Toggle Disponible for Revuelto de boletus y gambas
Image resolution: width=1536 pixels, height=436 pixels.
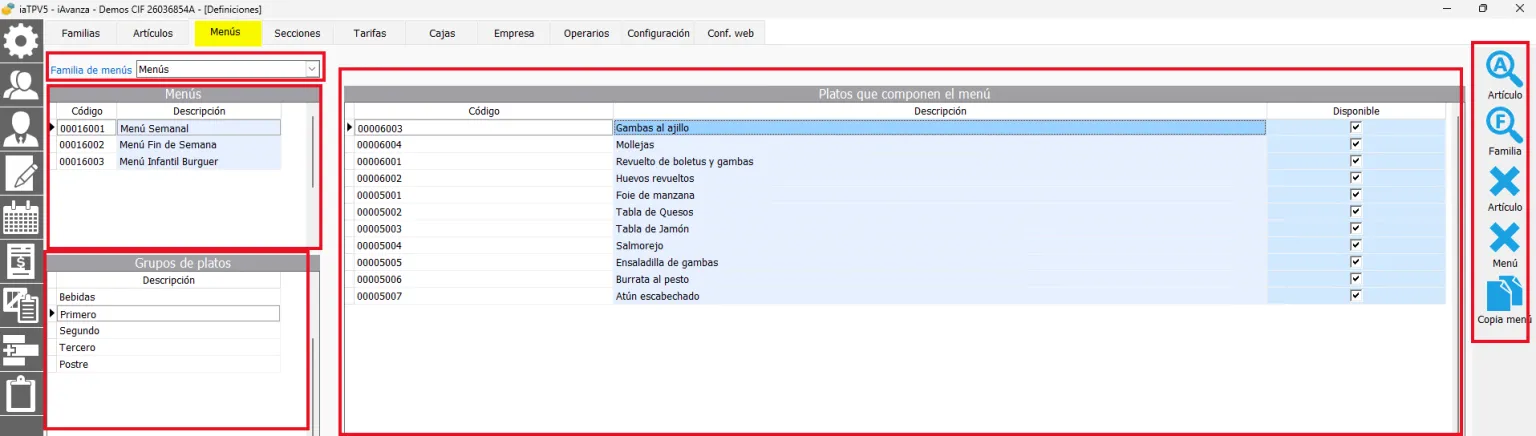click(x=1356, y=161)
